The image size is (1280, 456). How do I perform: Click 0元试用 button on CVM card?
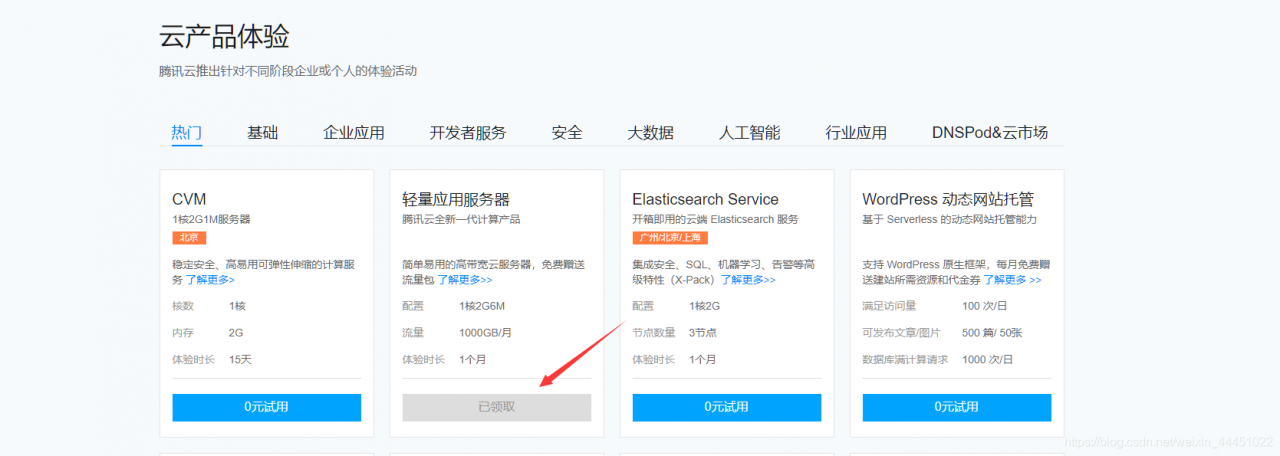266,407
